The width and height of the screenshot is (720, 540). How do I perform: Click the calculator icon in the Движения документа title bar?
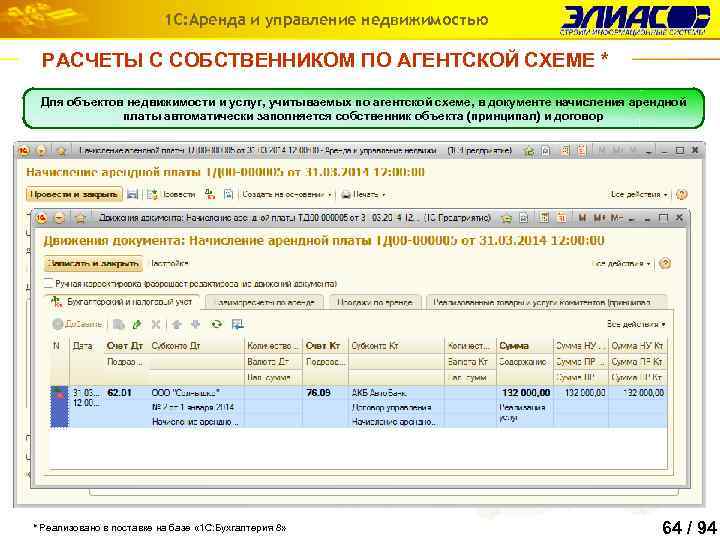coord(544,218)
